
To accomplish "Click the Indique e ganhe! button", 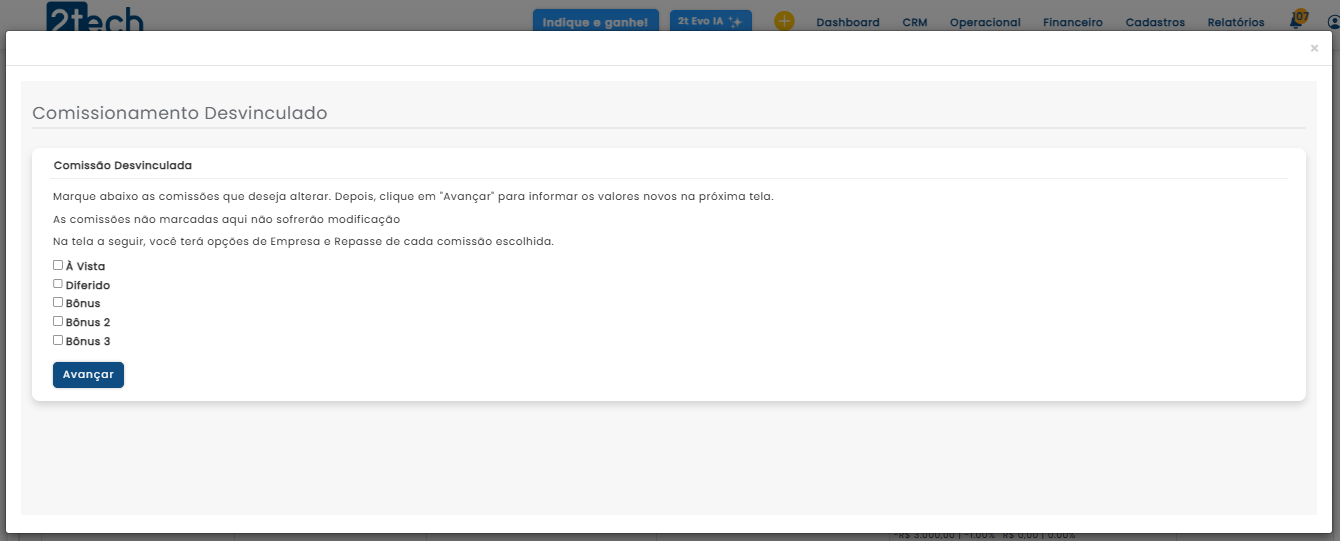I will point(595,22).
